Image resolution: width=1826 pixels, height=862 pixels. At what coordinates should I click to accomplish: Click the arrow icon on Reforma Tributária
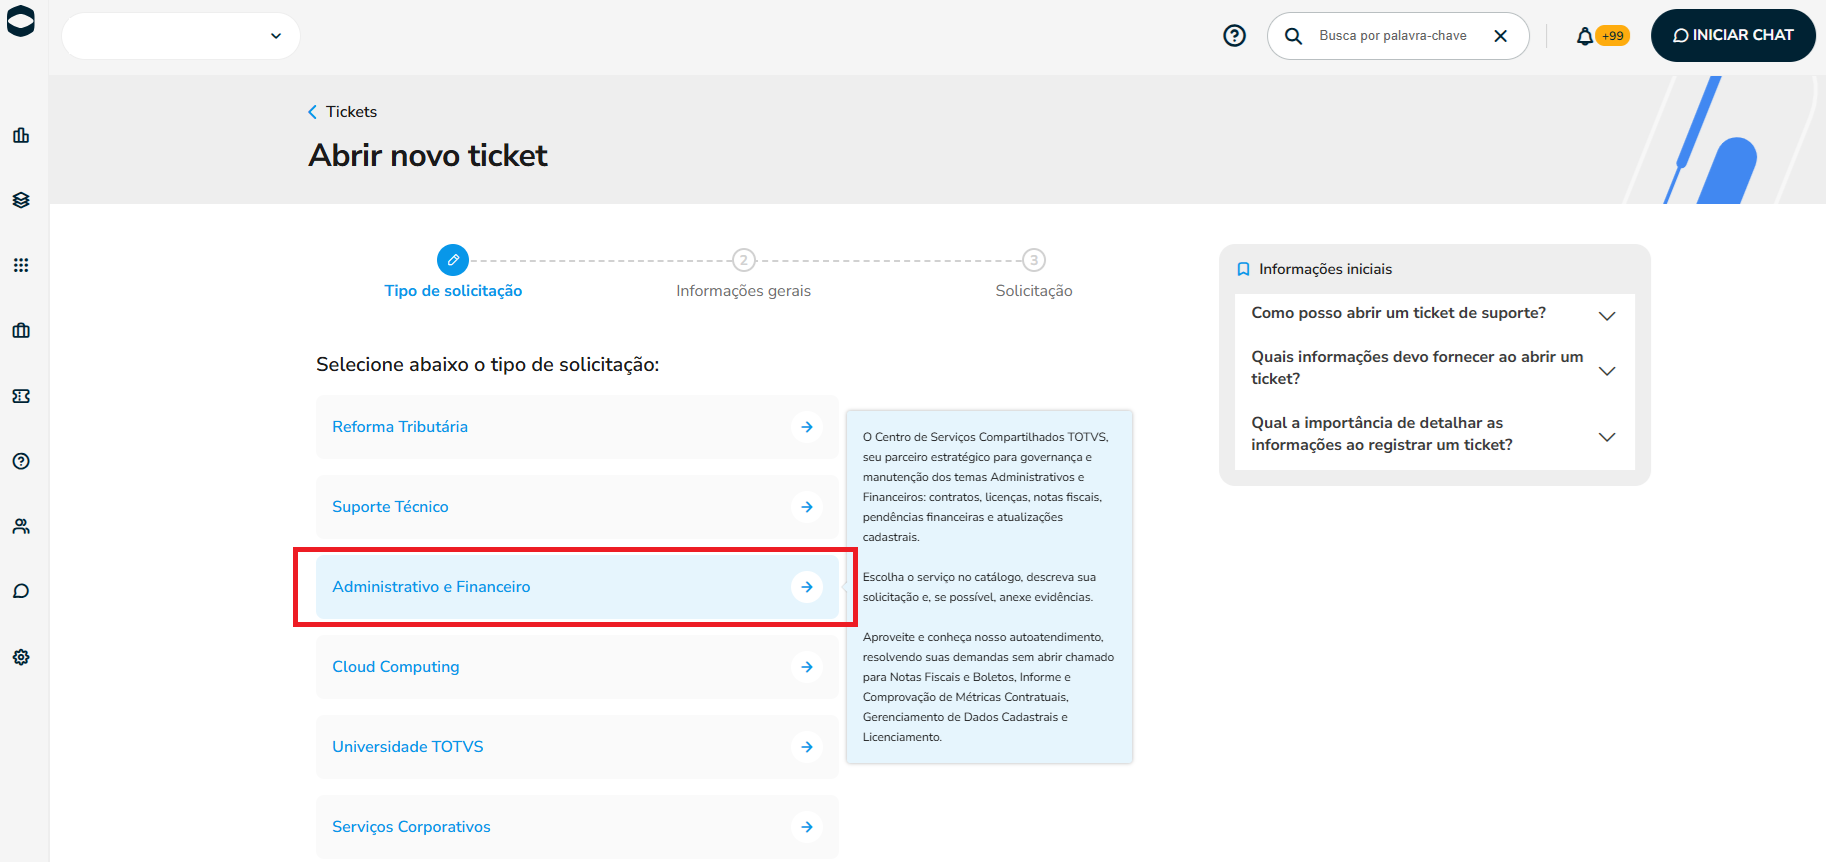tap(807, 427)
